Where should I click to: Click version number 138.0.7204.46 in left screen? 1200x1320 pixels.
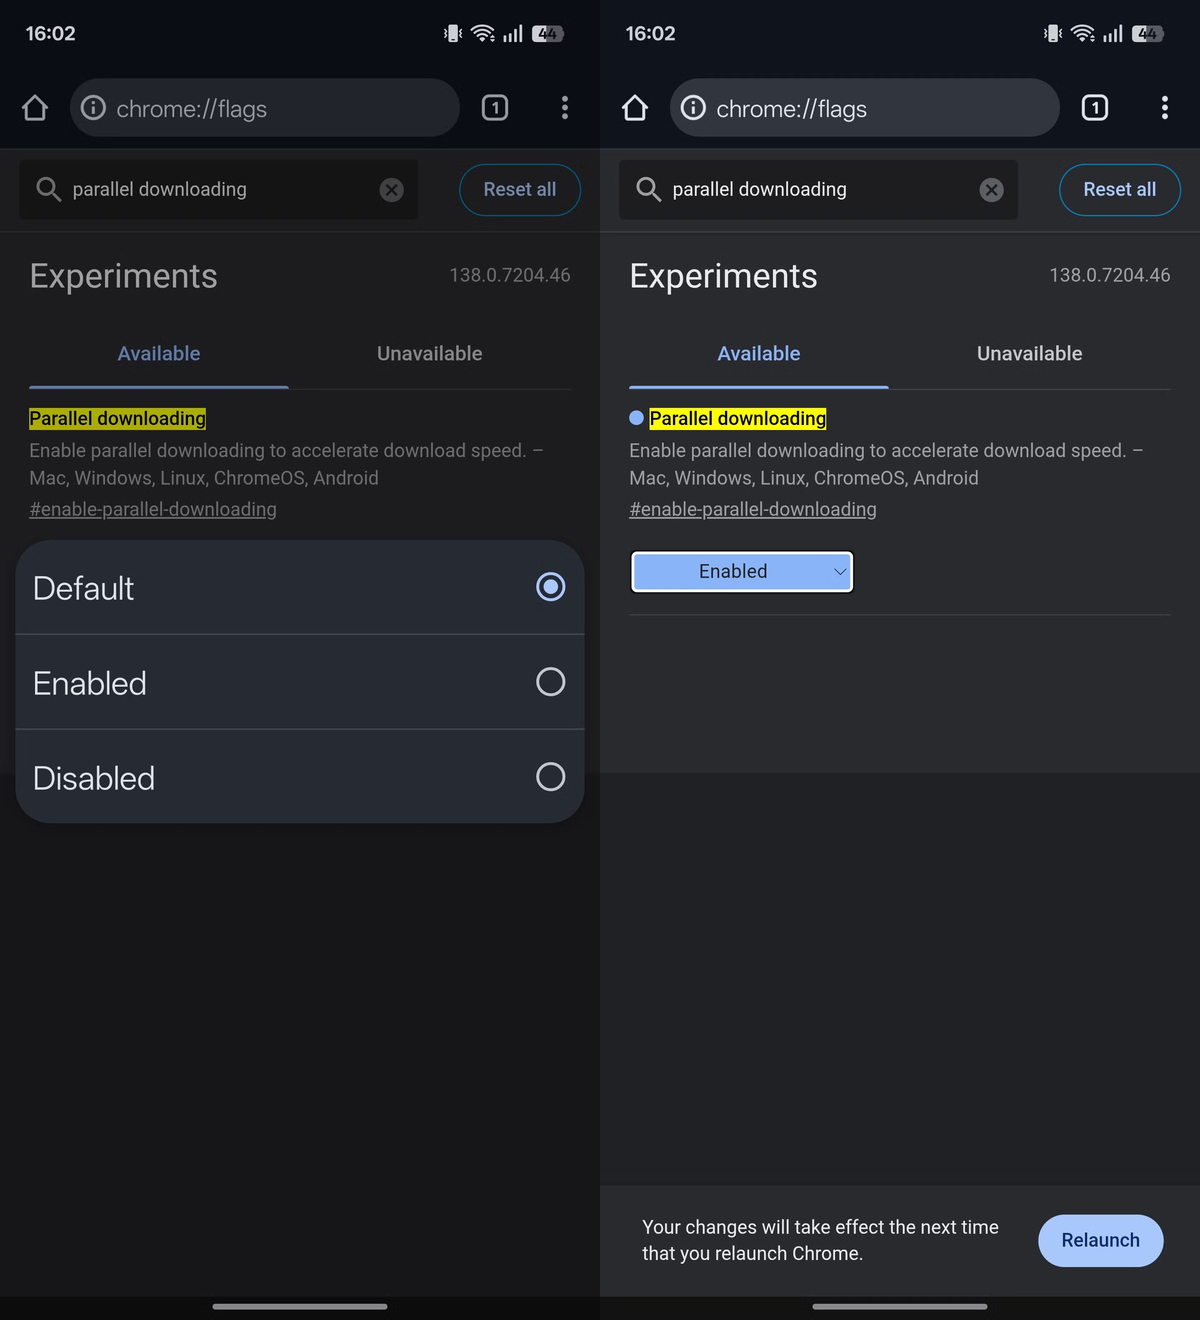(x=510, y=275)
